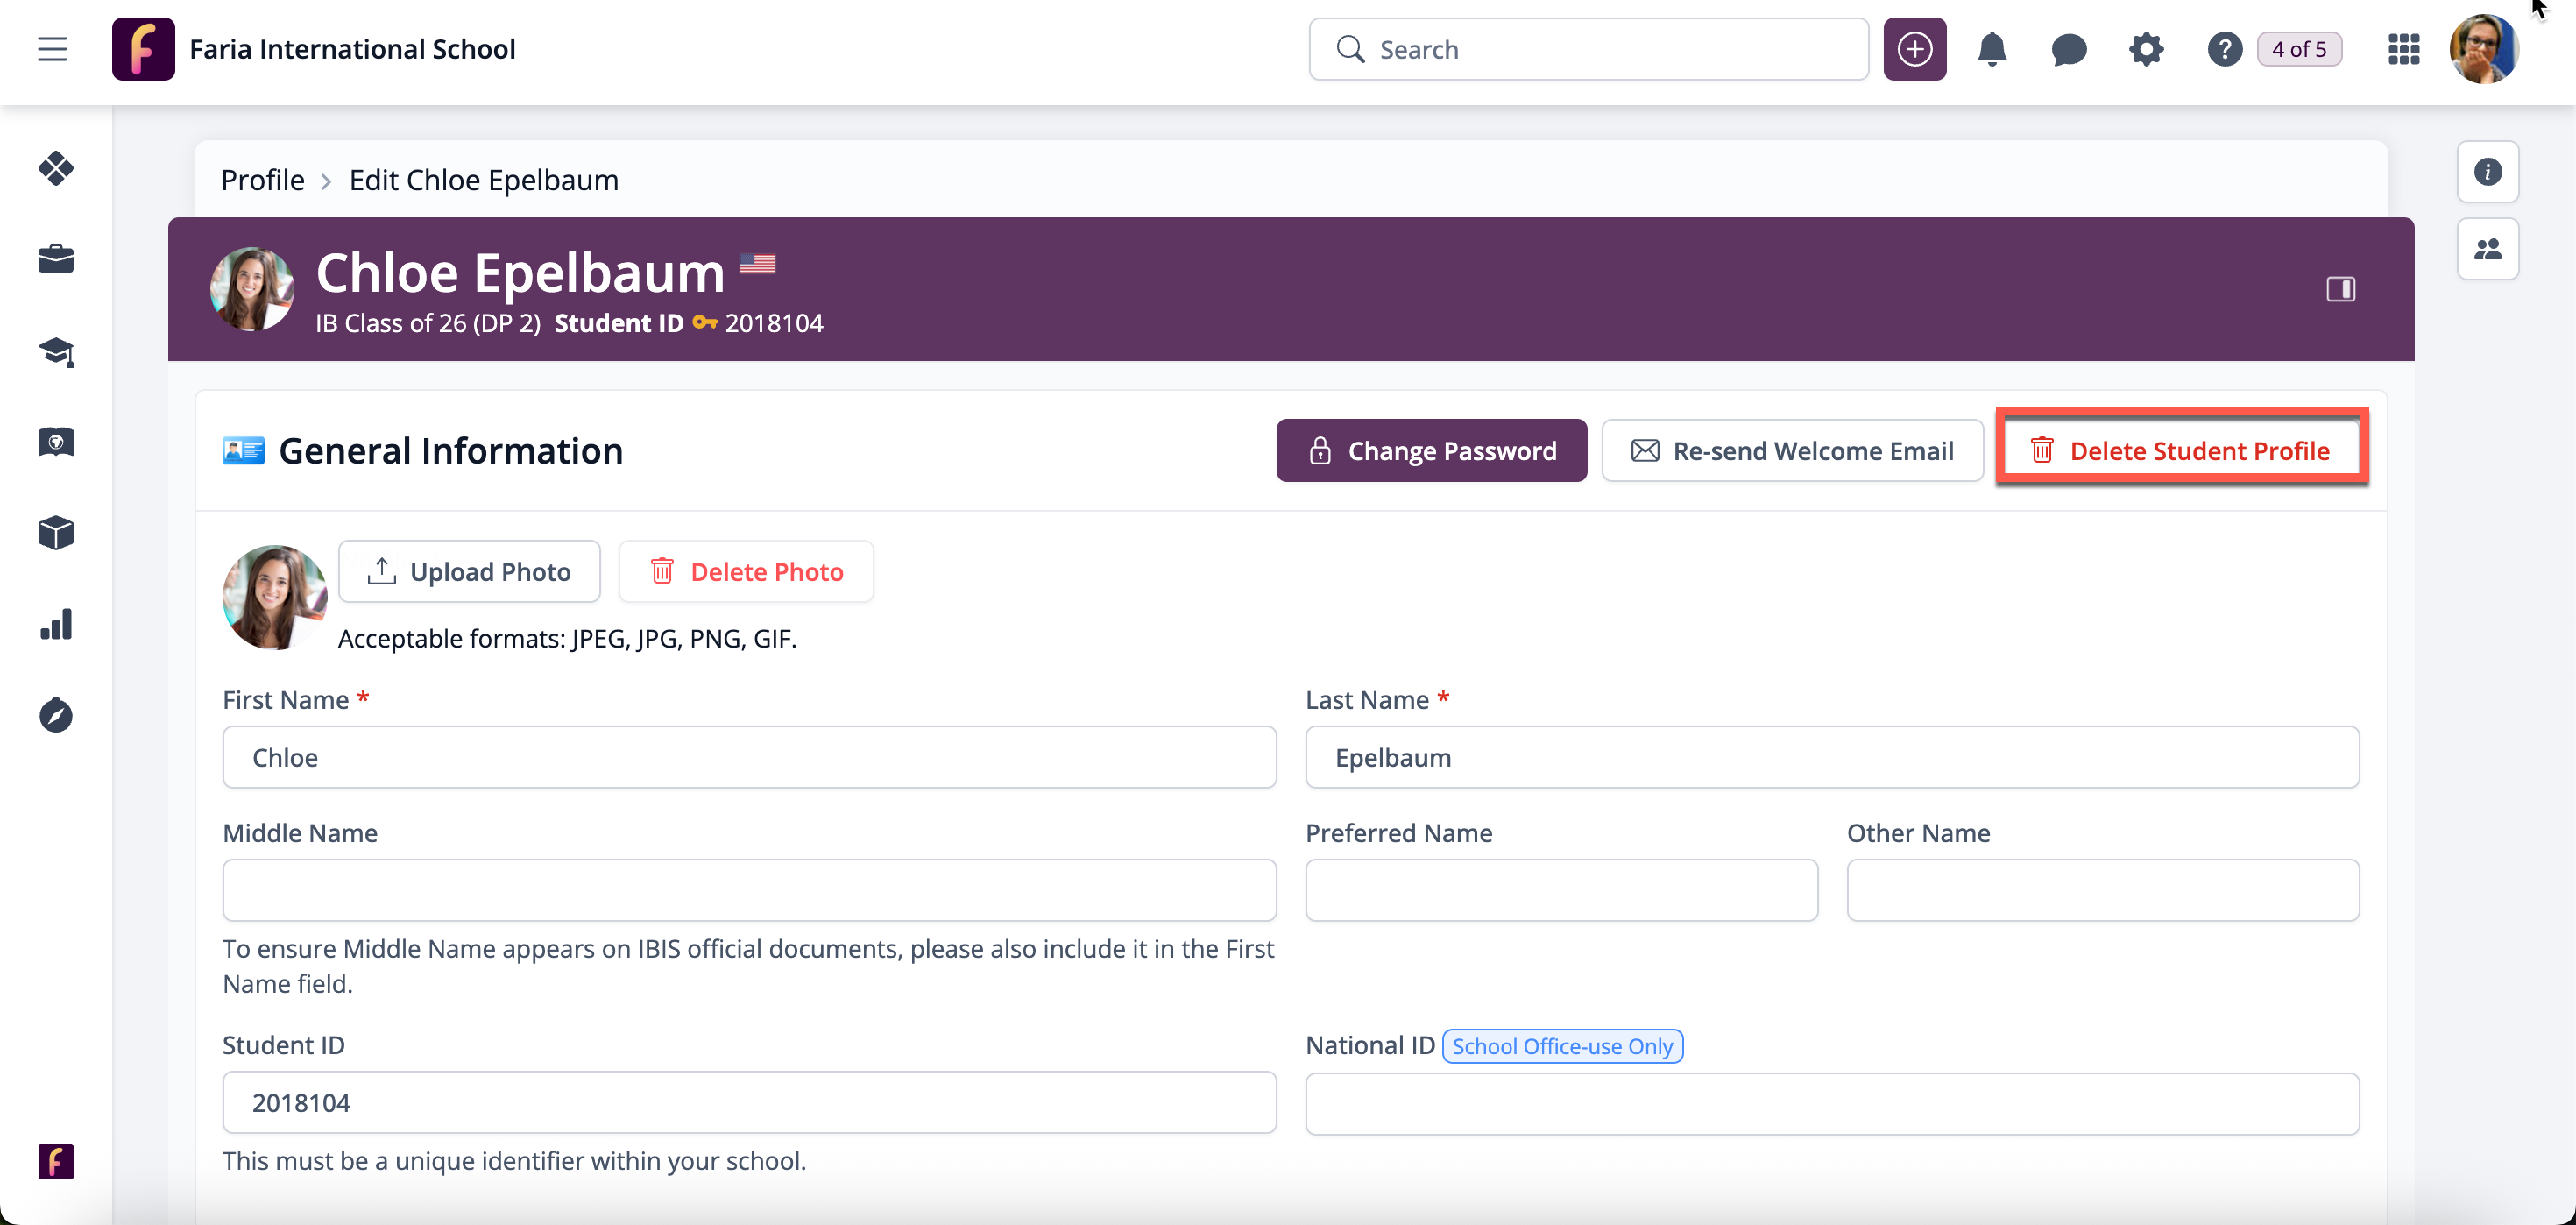
Task: Click into the Middle Name field
Action: click(x=749, y=890)
